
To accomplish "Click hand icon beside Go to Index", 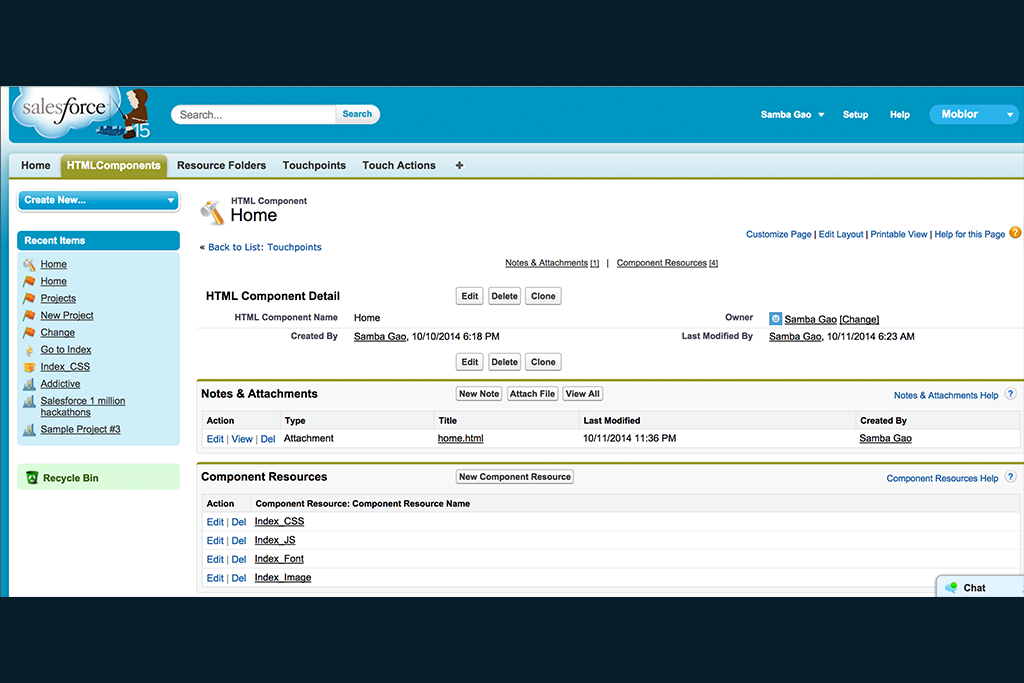I will pyautogui.click(x=29, y=350).
